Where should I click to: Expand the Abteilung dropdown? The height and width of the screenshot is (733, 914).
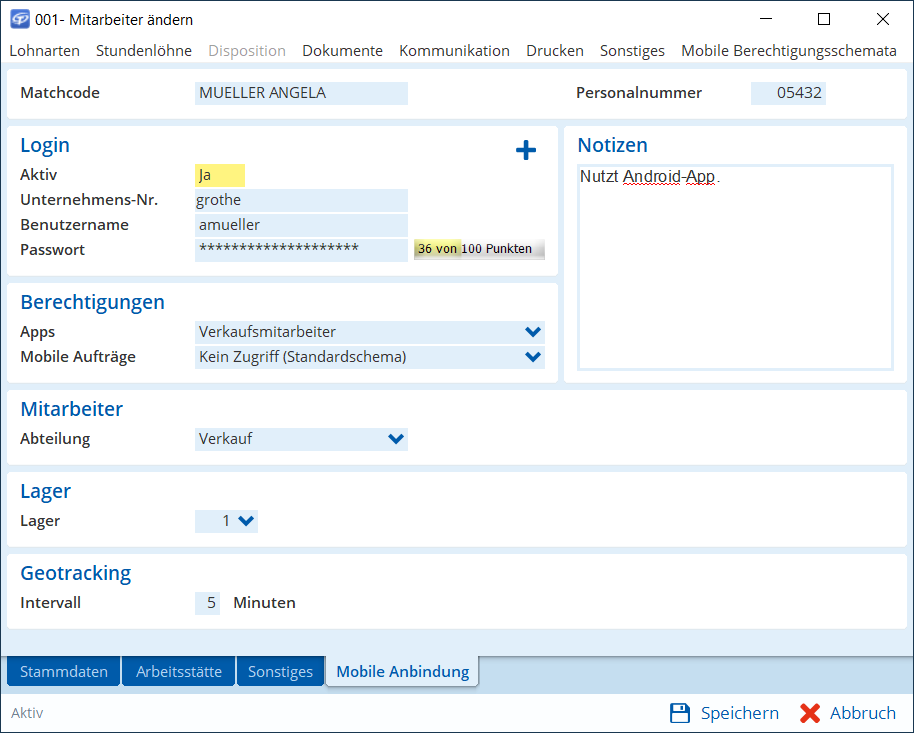click(x=396, y=439)
